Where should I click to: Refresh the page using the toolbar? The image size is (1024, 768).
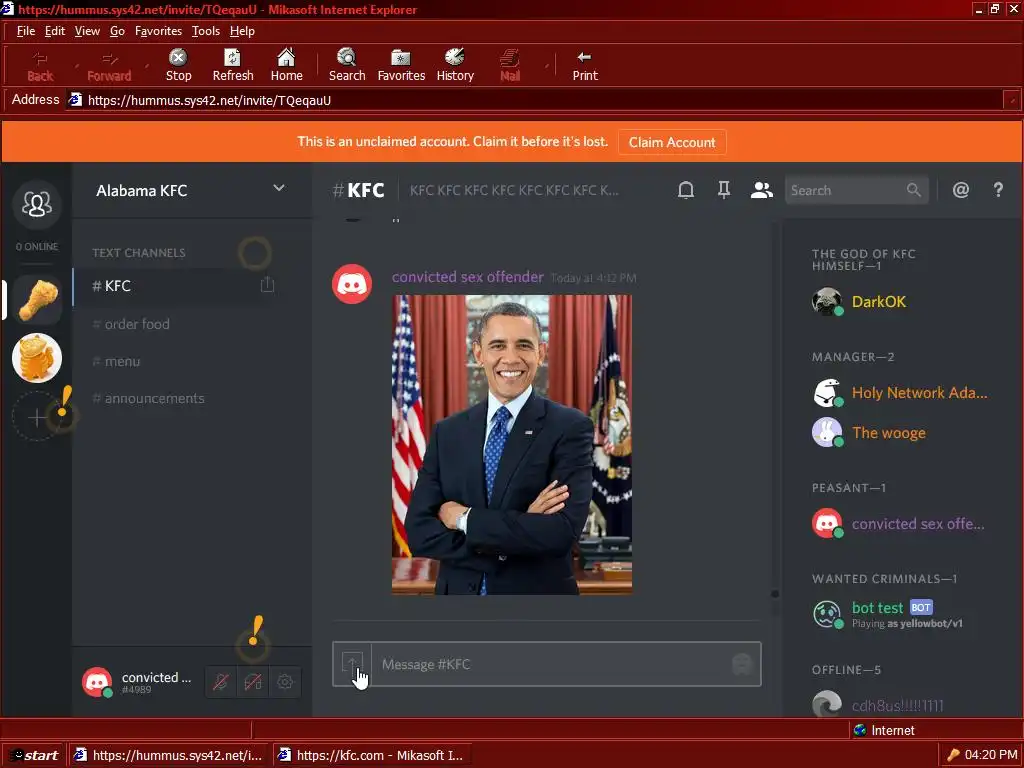click(x=232, y=65)
